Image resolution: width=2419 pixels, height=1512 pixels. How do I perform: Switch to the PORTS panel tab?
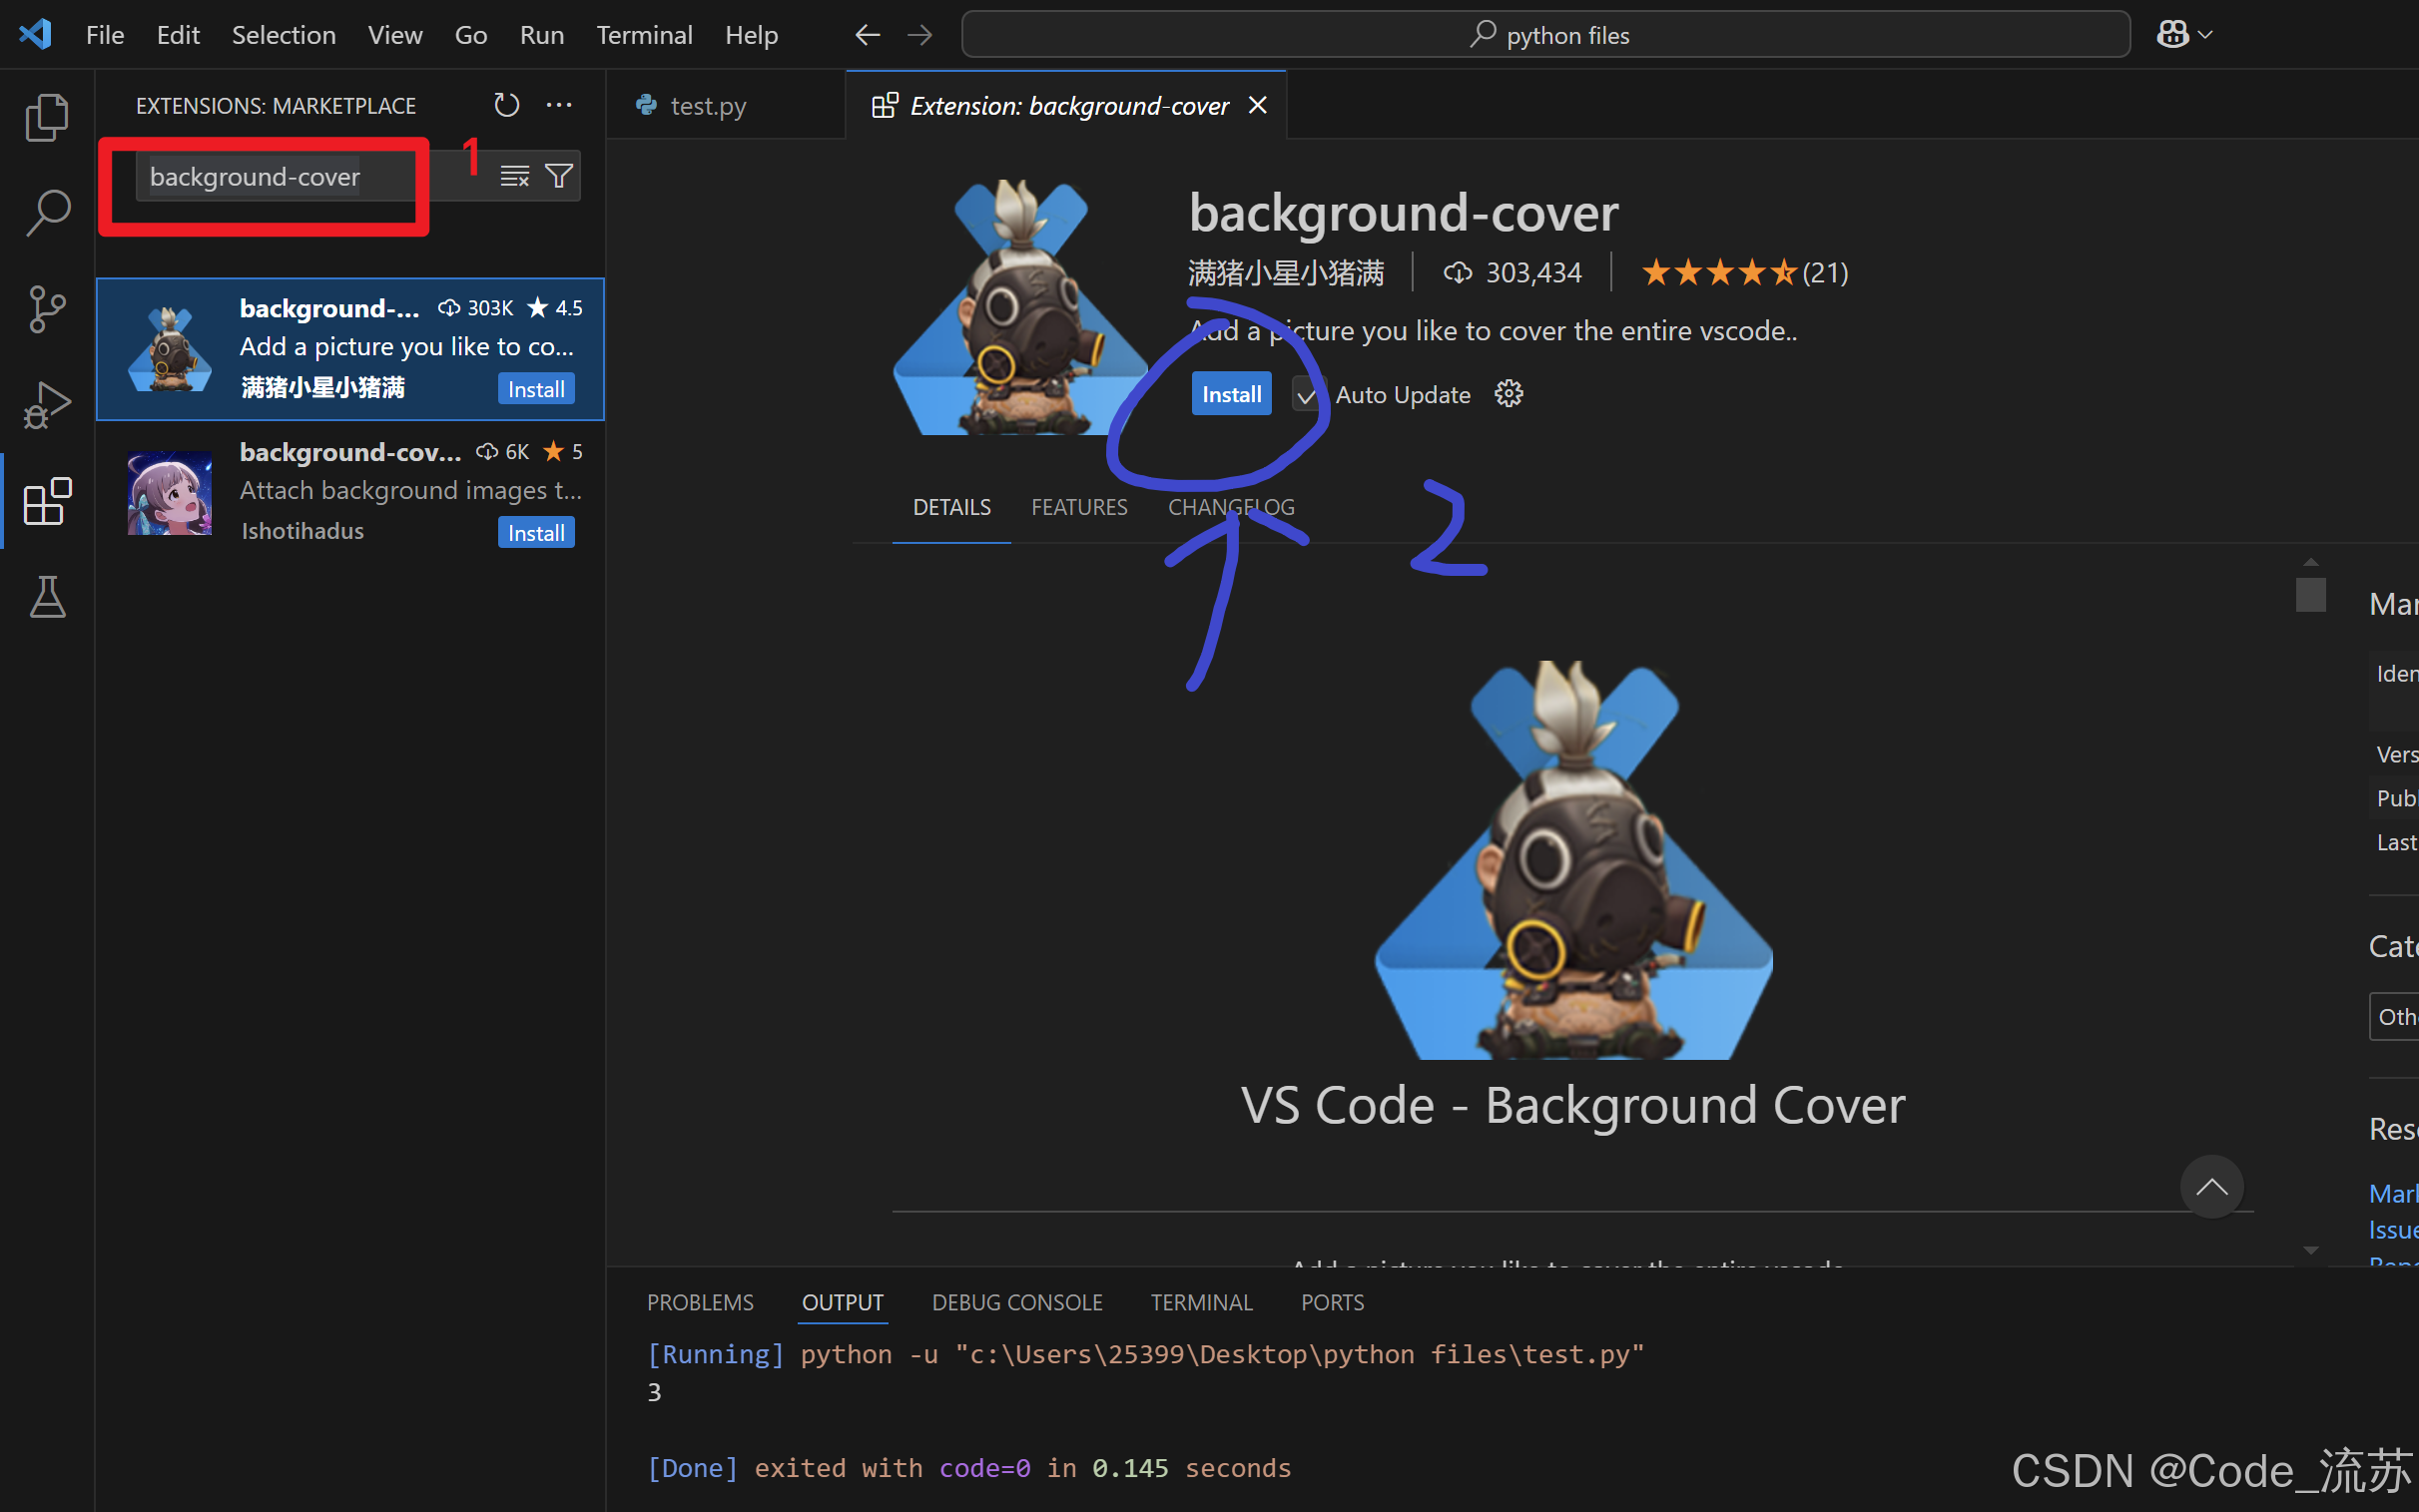[1332, 1302]
